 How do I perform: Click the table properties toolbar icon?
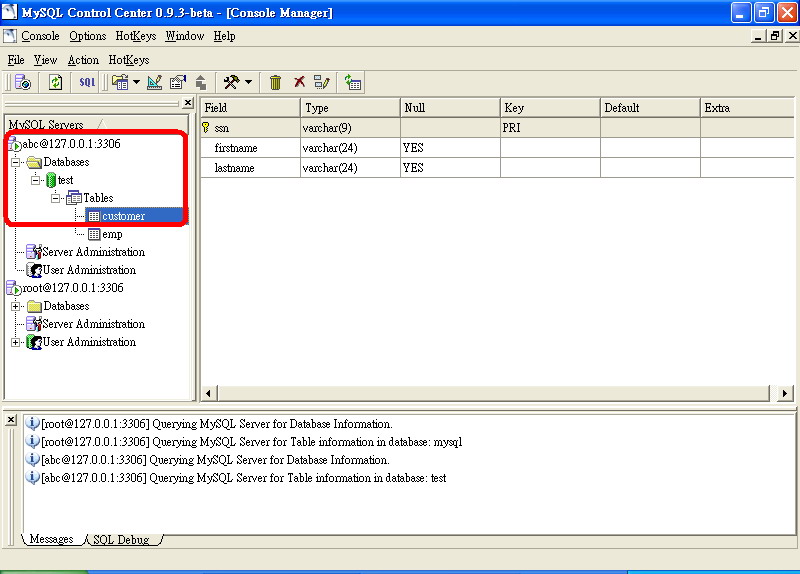178,82
